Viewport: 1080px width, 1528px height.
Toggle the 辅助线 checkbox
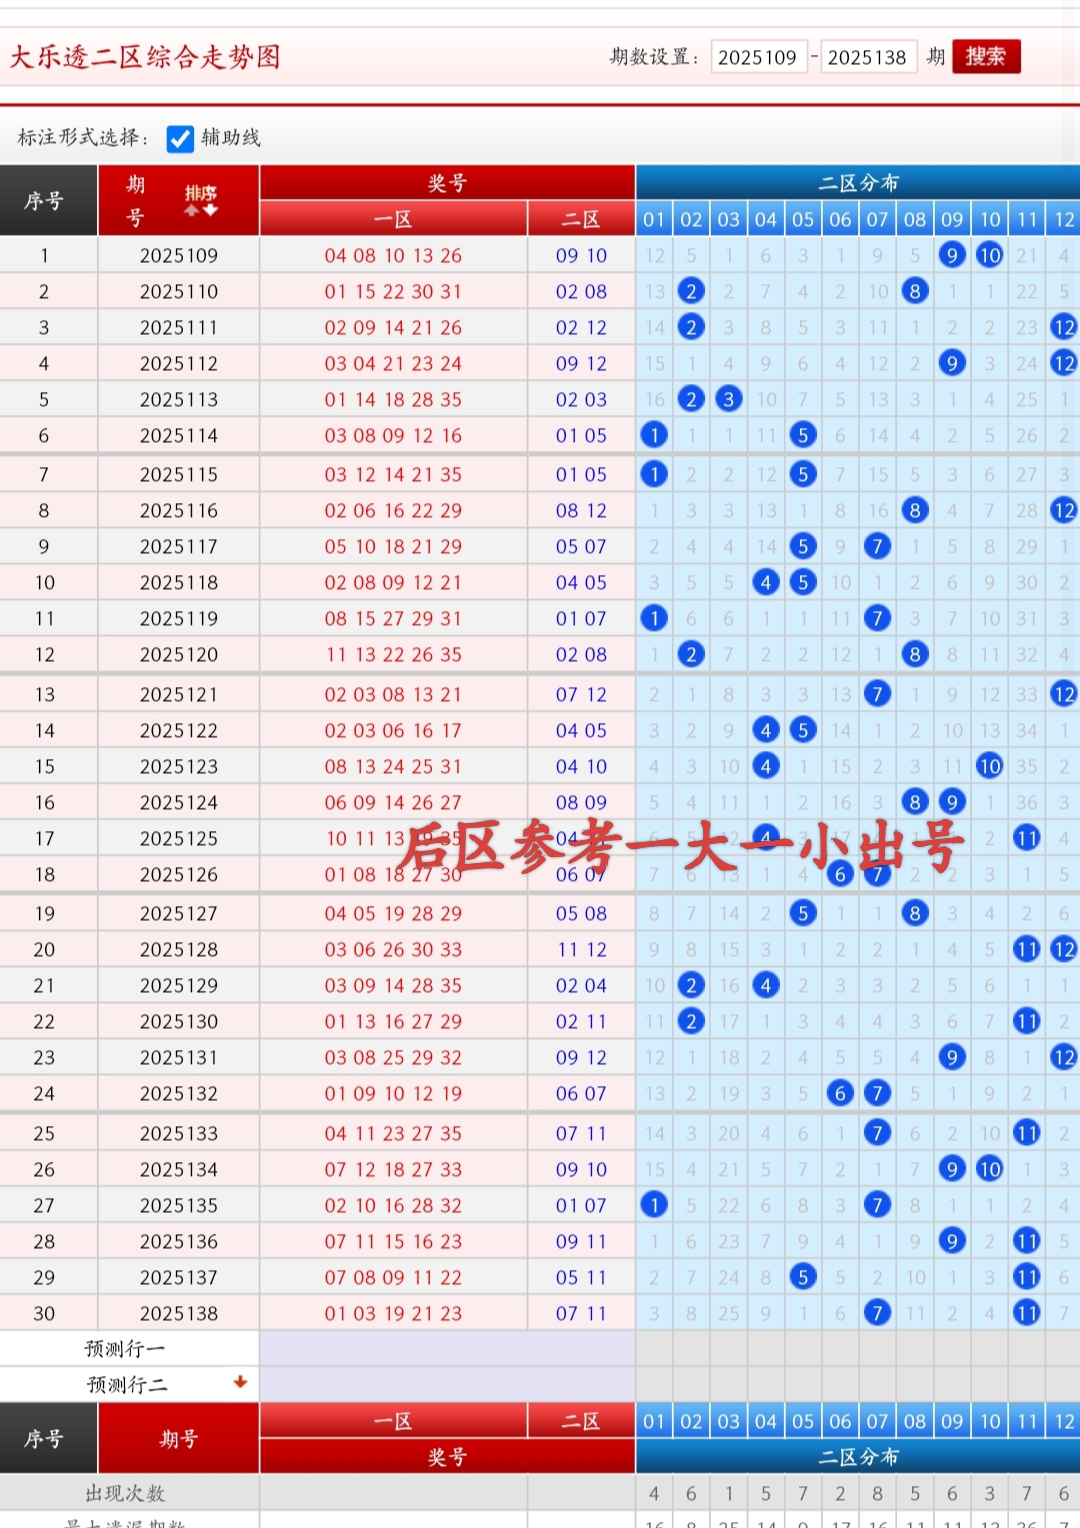point(180,138)
